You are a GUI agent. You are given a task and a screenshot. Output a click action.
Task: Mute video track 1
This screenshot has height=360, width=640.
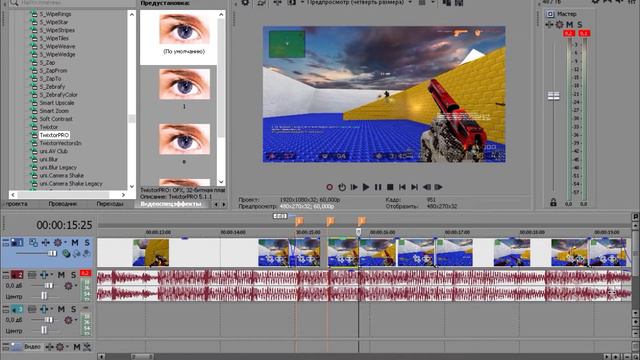[x=75, y=242]
